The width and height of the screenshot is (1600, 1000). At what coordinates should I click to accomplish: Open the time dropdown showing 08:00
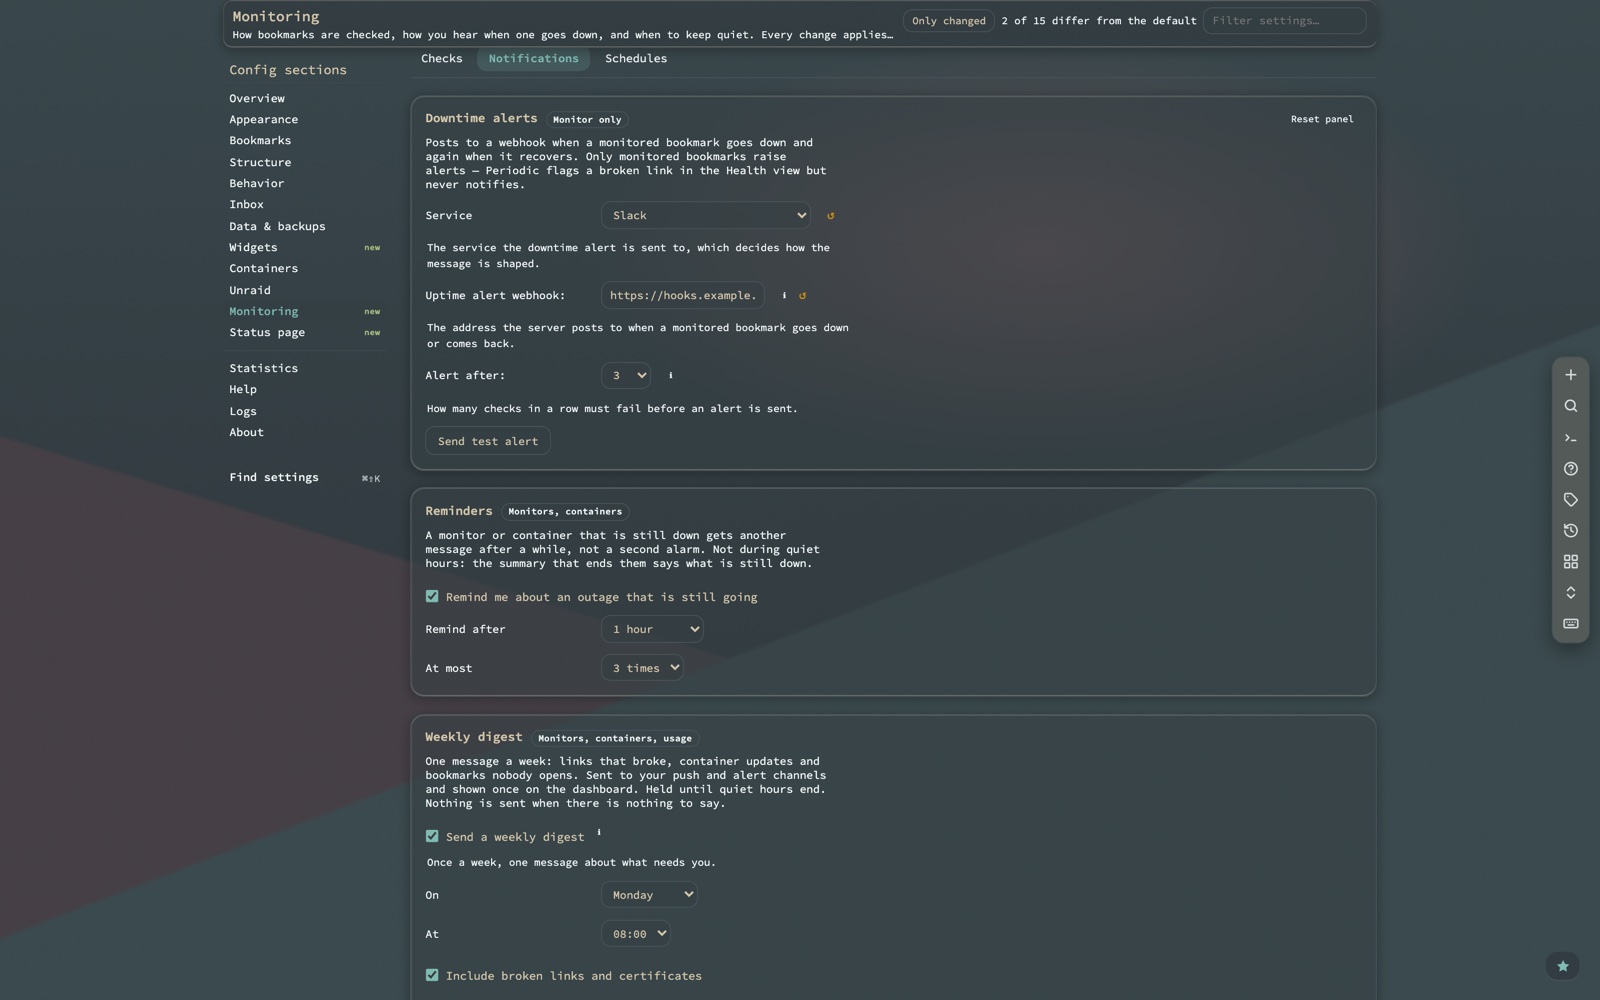pos(635,934)
